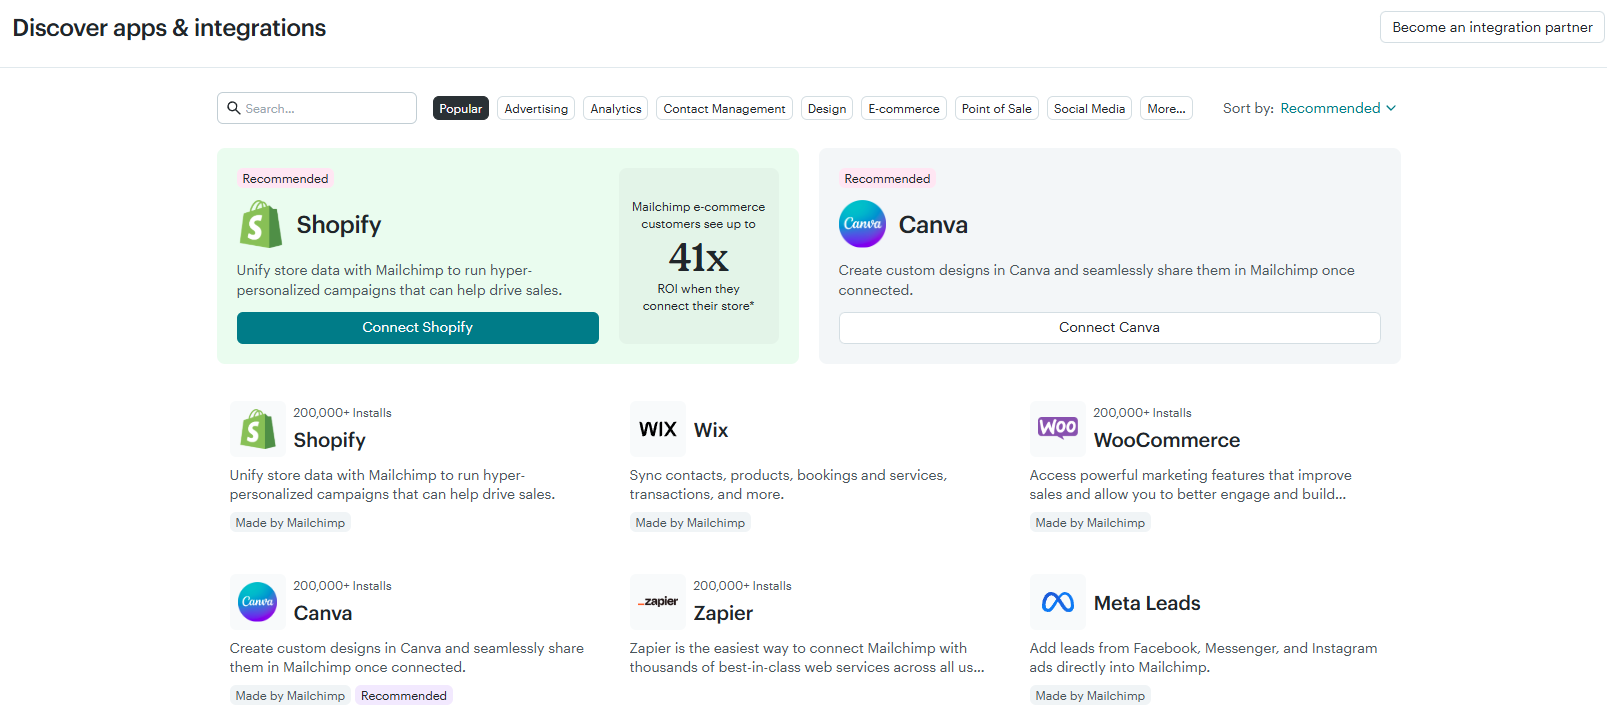This screenshot has width=1607, height=719.
Task: Click the Meta Leads description text
Action: [x=1203, y=658]
